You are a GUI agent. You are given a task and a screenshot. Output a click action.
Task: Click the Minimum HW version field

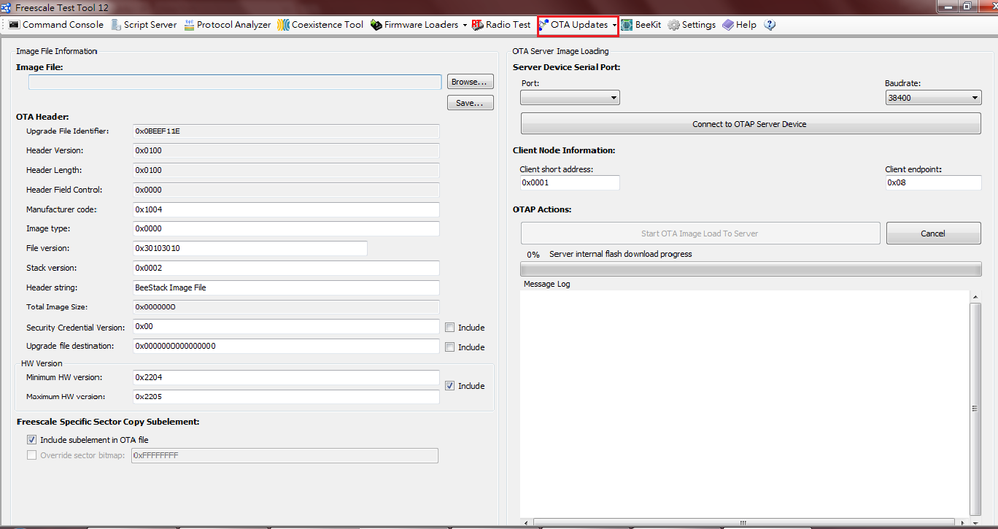click(x=286, y=377)
